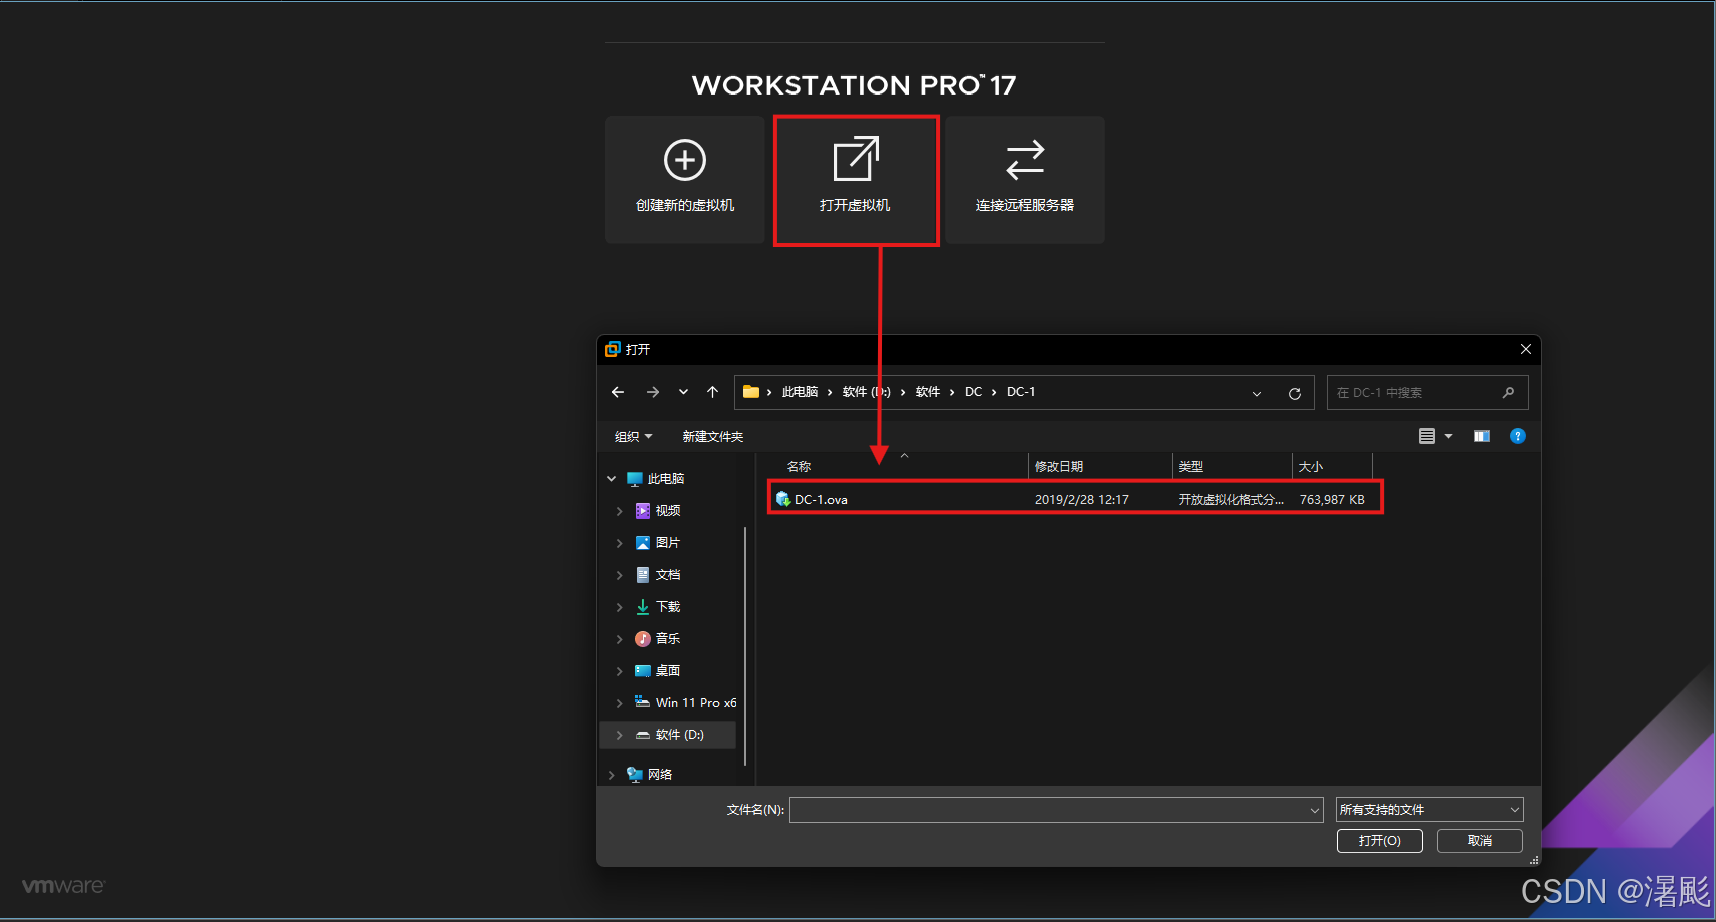The height and width of the screenshot is (922, 1716).
Task: Open the 打开虚拟机 tile
Action: [x=855, y=180]
